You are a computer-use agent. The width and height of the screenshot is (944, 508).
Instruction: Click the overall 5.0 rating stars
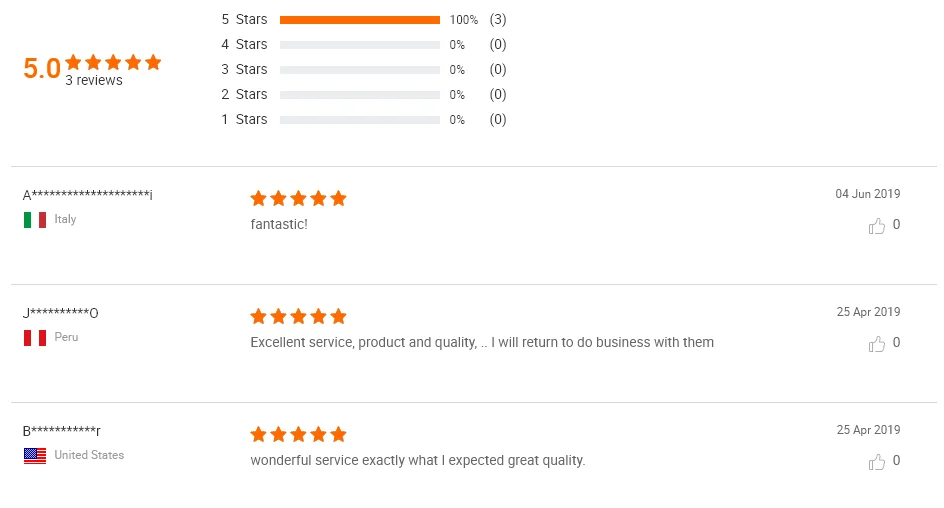click(113, 62)
